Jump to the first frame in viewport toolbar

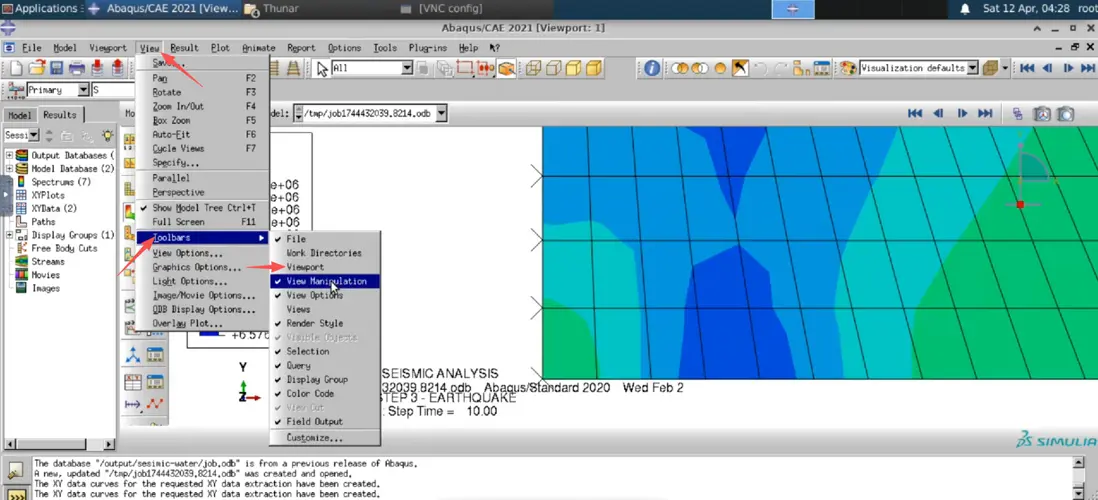click(914, 114)
